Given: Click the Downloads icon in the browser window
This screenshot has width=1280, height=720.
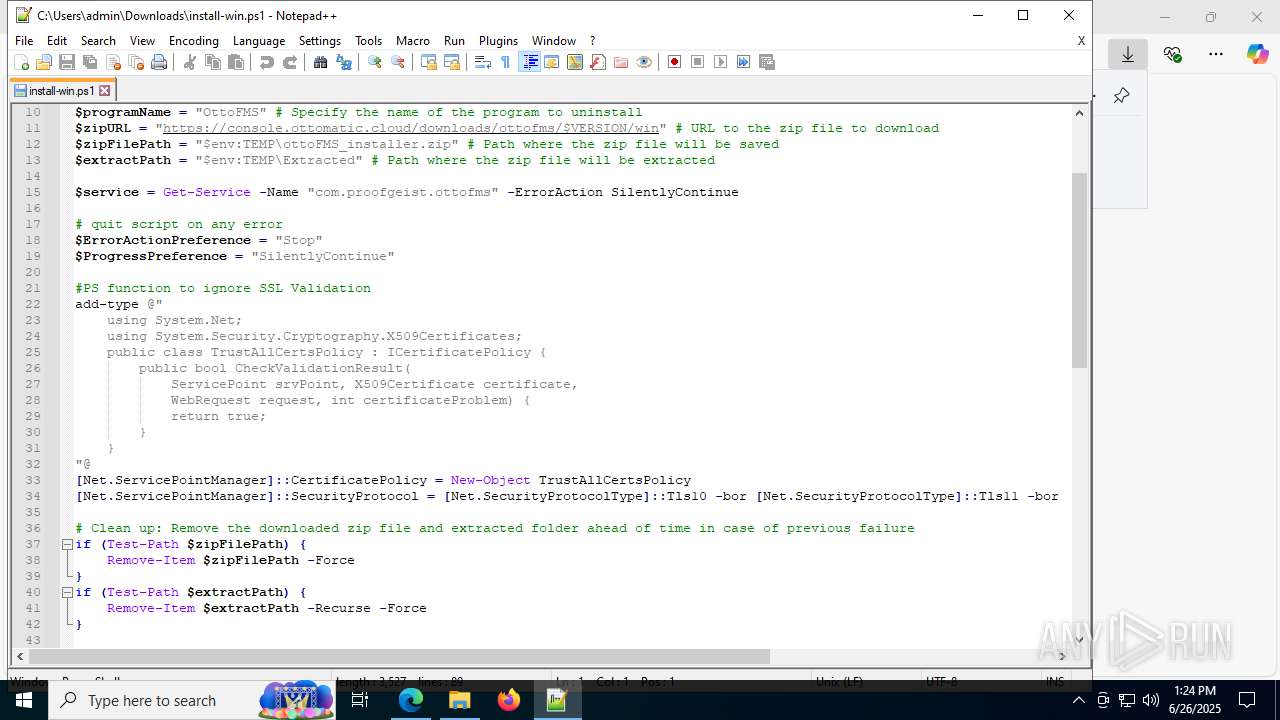Looking at the screenshot, I should (x=1128, y=55).
